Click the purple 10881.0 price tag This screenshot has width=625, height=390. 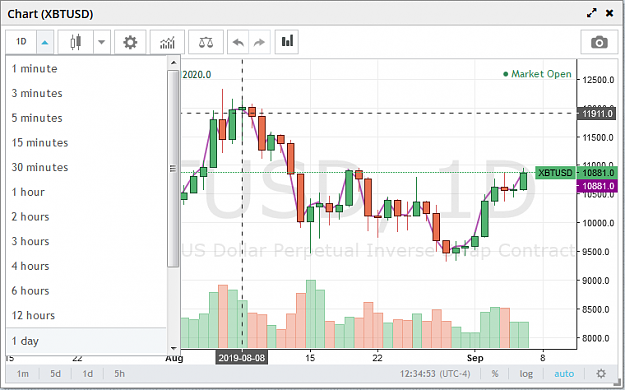point(597,186)
